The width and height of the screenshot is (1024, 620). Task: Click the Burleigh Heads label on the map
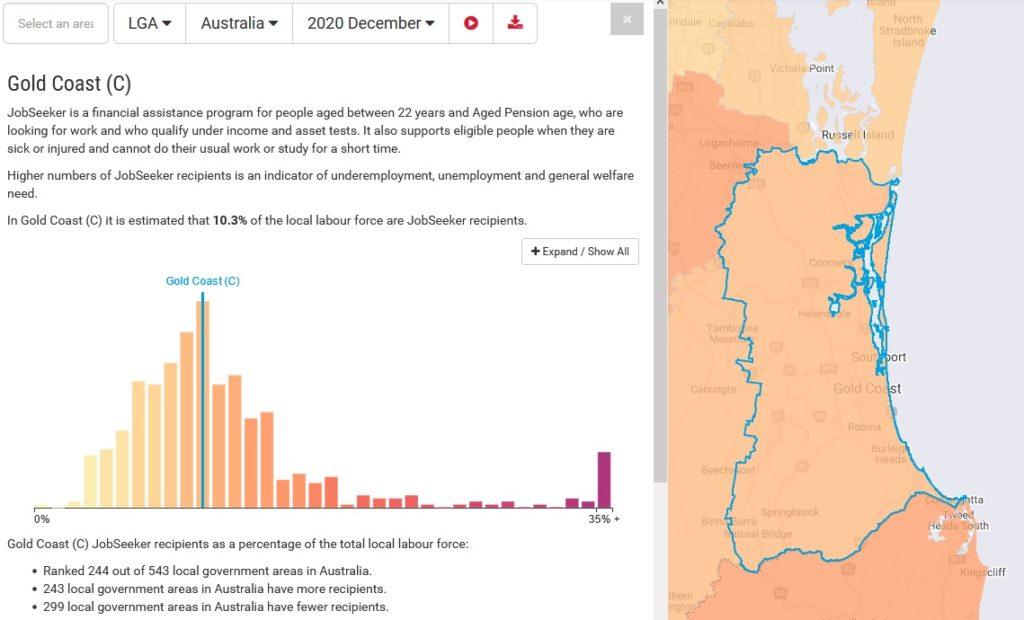pos(890,453)
